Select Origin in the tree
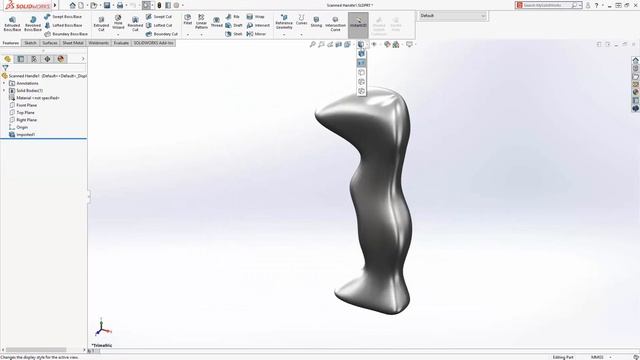Image resolution: width=640 pixels, height=360 pixels. [22, 127]
